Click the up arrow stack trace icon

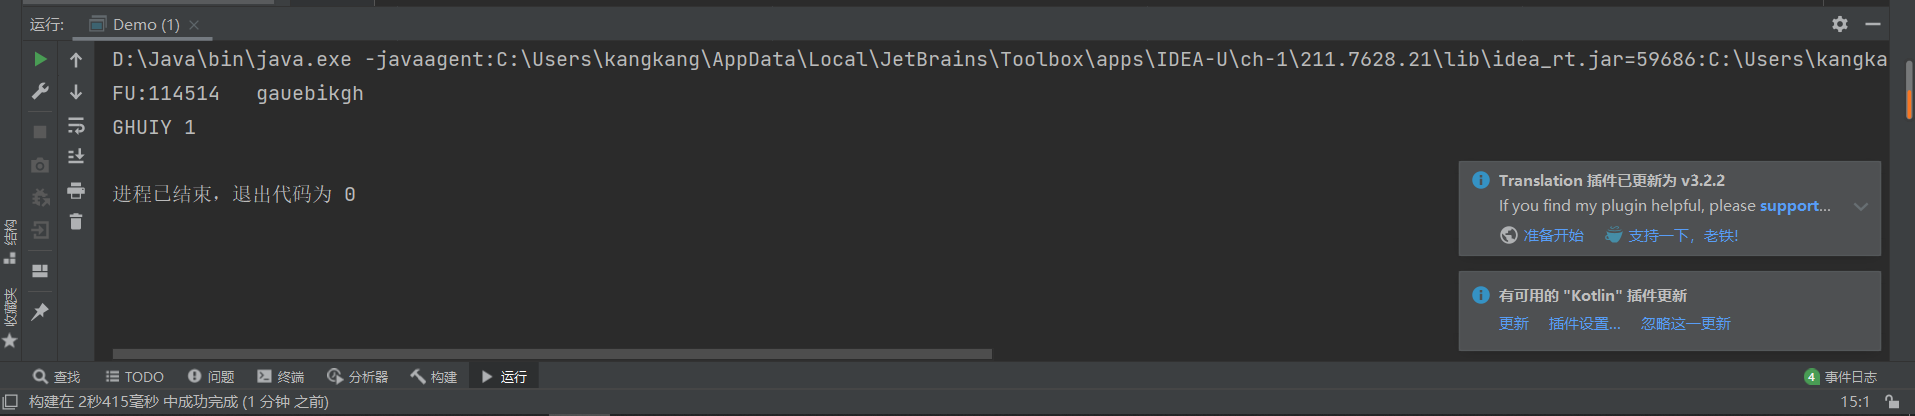76,60
